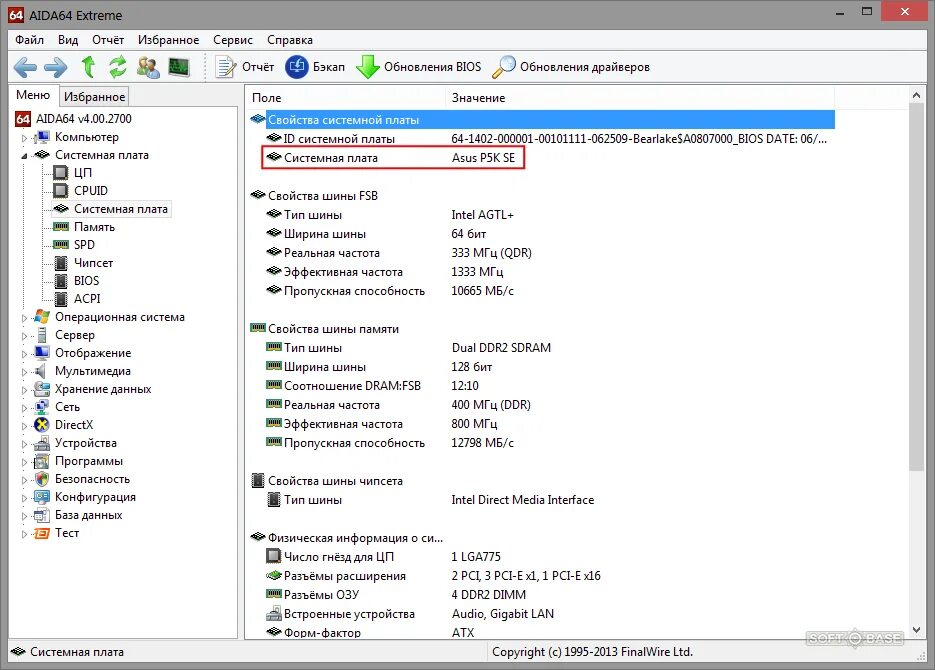Expand the Компьютер tree node
The width and height of the screenshot is (935, 670).
(x=24, y=138)
